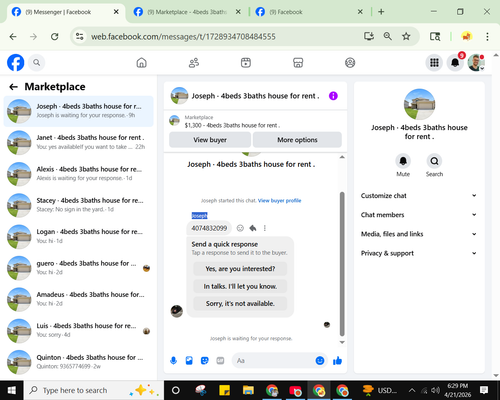
Task: Click the listing thumbnail in Marketplace banner
Action: [x=174, y=121]
